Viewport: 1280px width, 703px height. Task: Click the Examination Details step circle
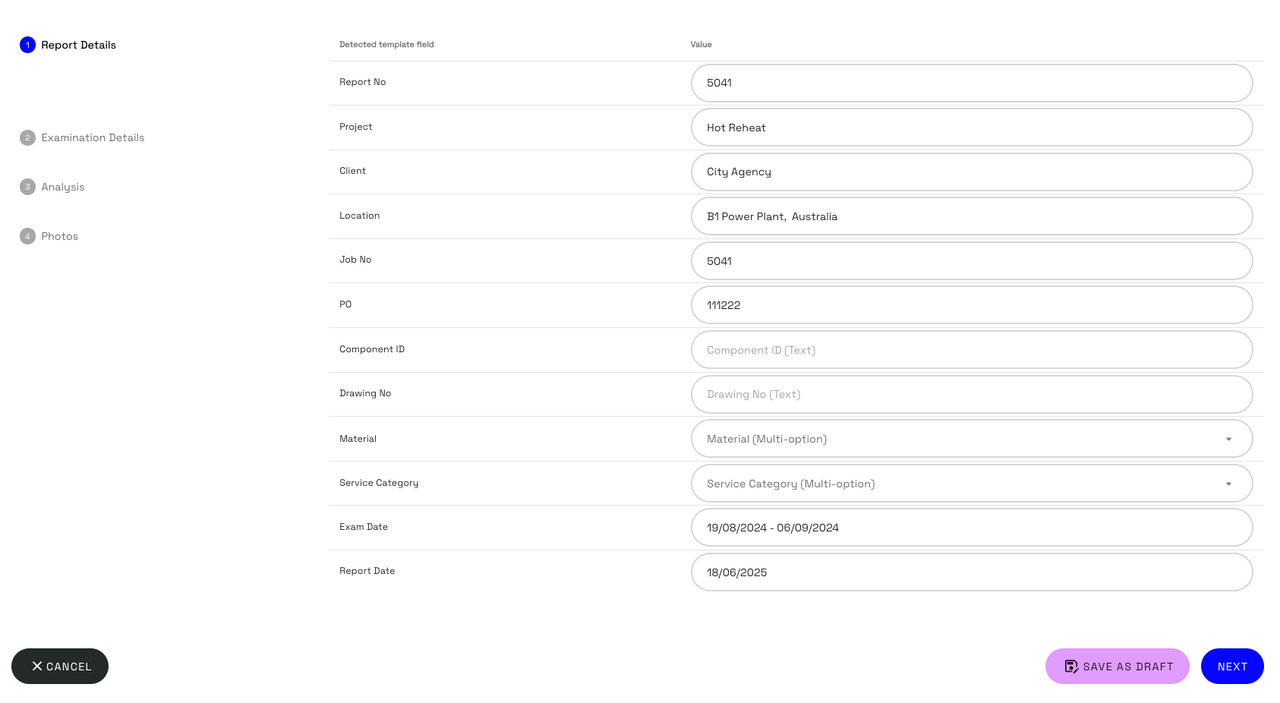pyautogui.click(x=27, y=138)
